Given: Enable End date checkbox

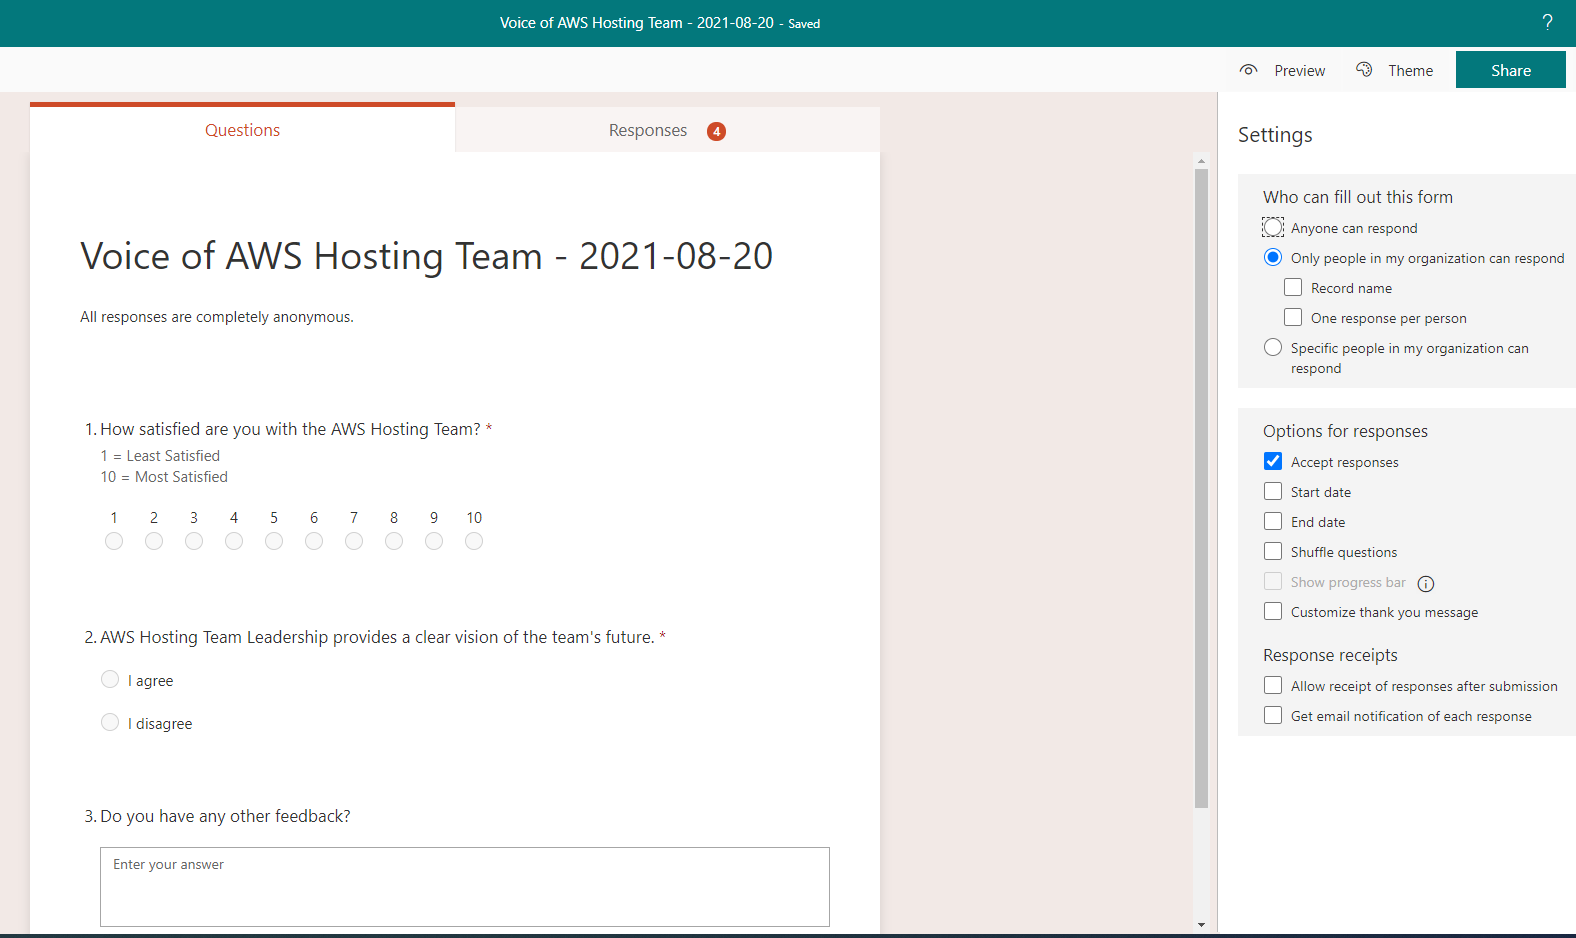Looking at the screenshot, I should 1273,521.
